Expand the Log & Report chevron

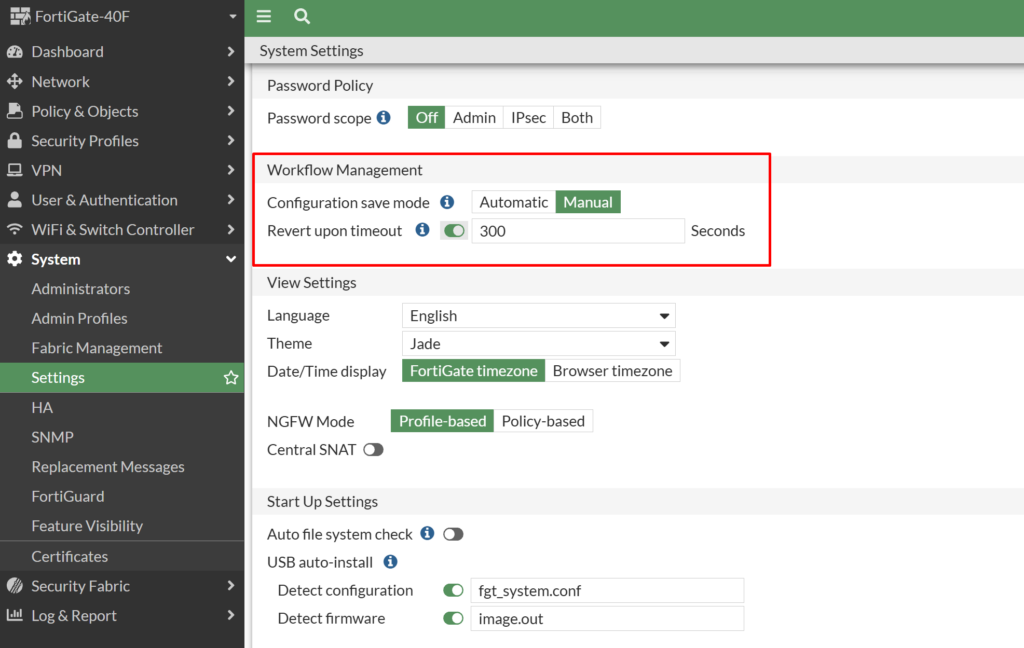[x=231, y=615]
